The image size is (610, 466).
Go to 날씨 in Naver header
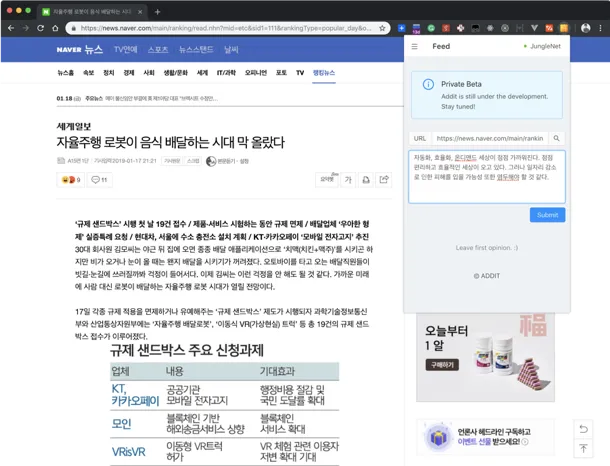[231, 49]
